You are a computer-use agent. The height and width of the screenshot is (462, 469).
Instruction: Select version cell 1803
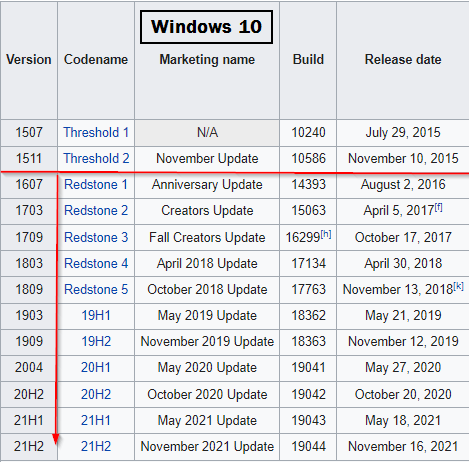point(29,263)
